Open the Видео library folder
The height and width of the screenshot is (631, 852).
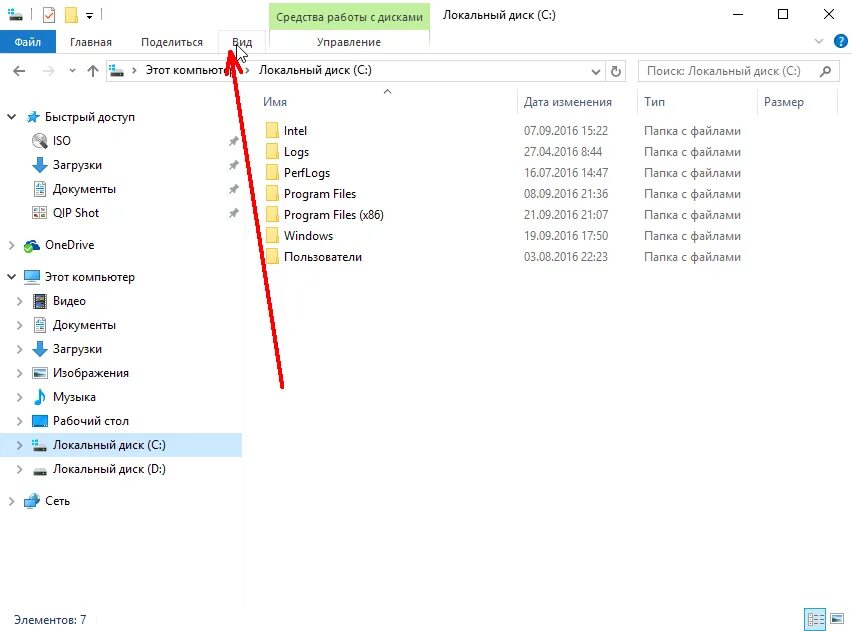[x=69, y=301]
